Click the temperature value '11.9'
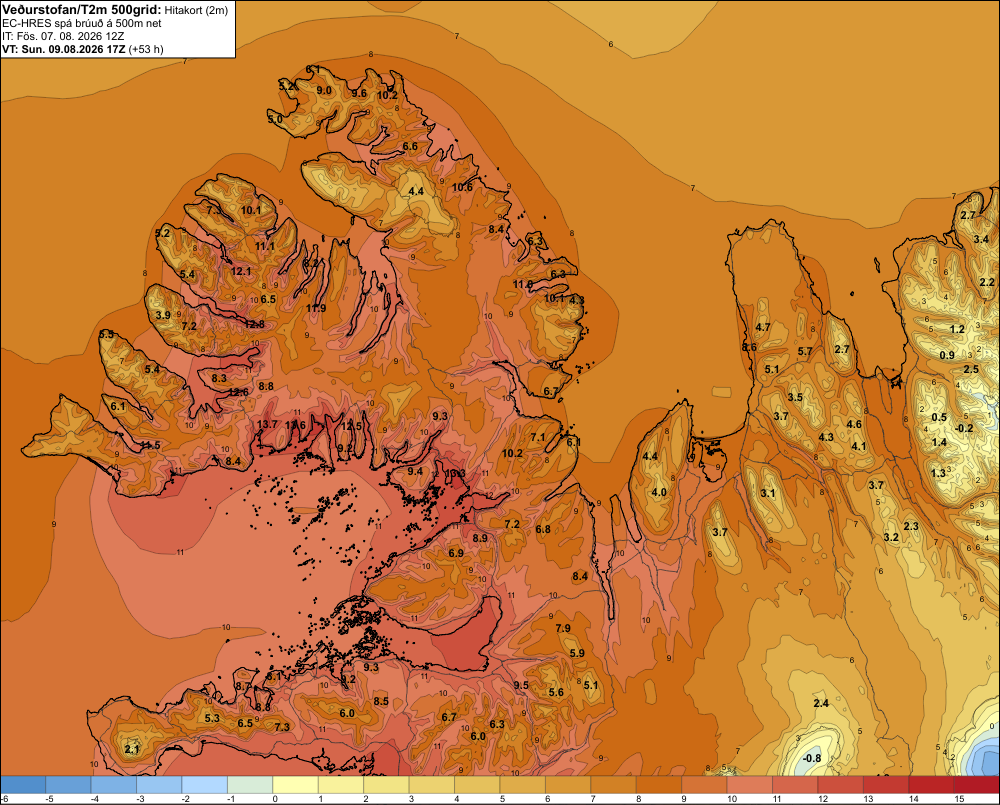This screenshot has width=1000, height=805. 316,308
